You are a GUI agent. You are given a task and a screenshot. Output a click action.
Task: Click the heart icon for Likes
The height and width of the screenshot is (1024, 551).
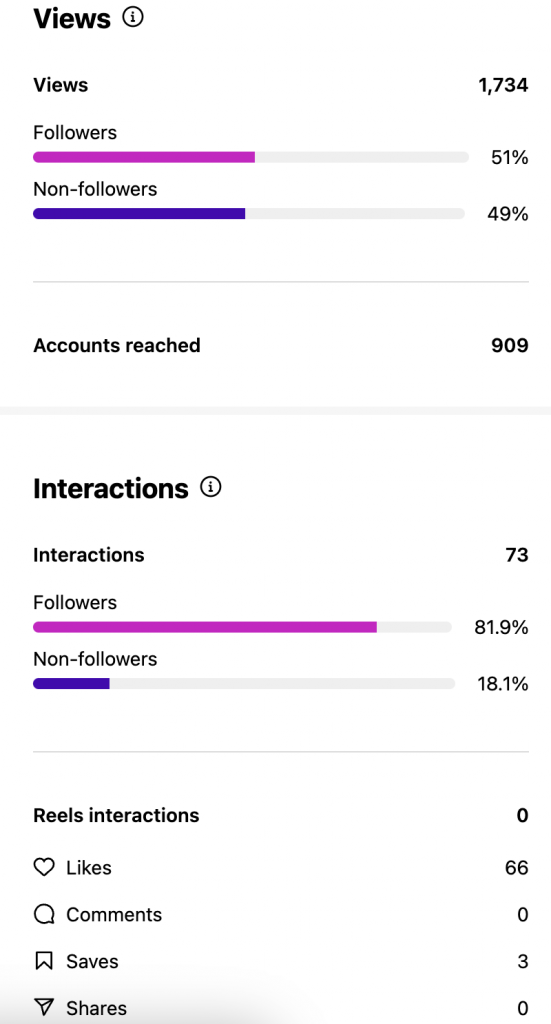pos(44,867)
